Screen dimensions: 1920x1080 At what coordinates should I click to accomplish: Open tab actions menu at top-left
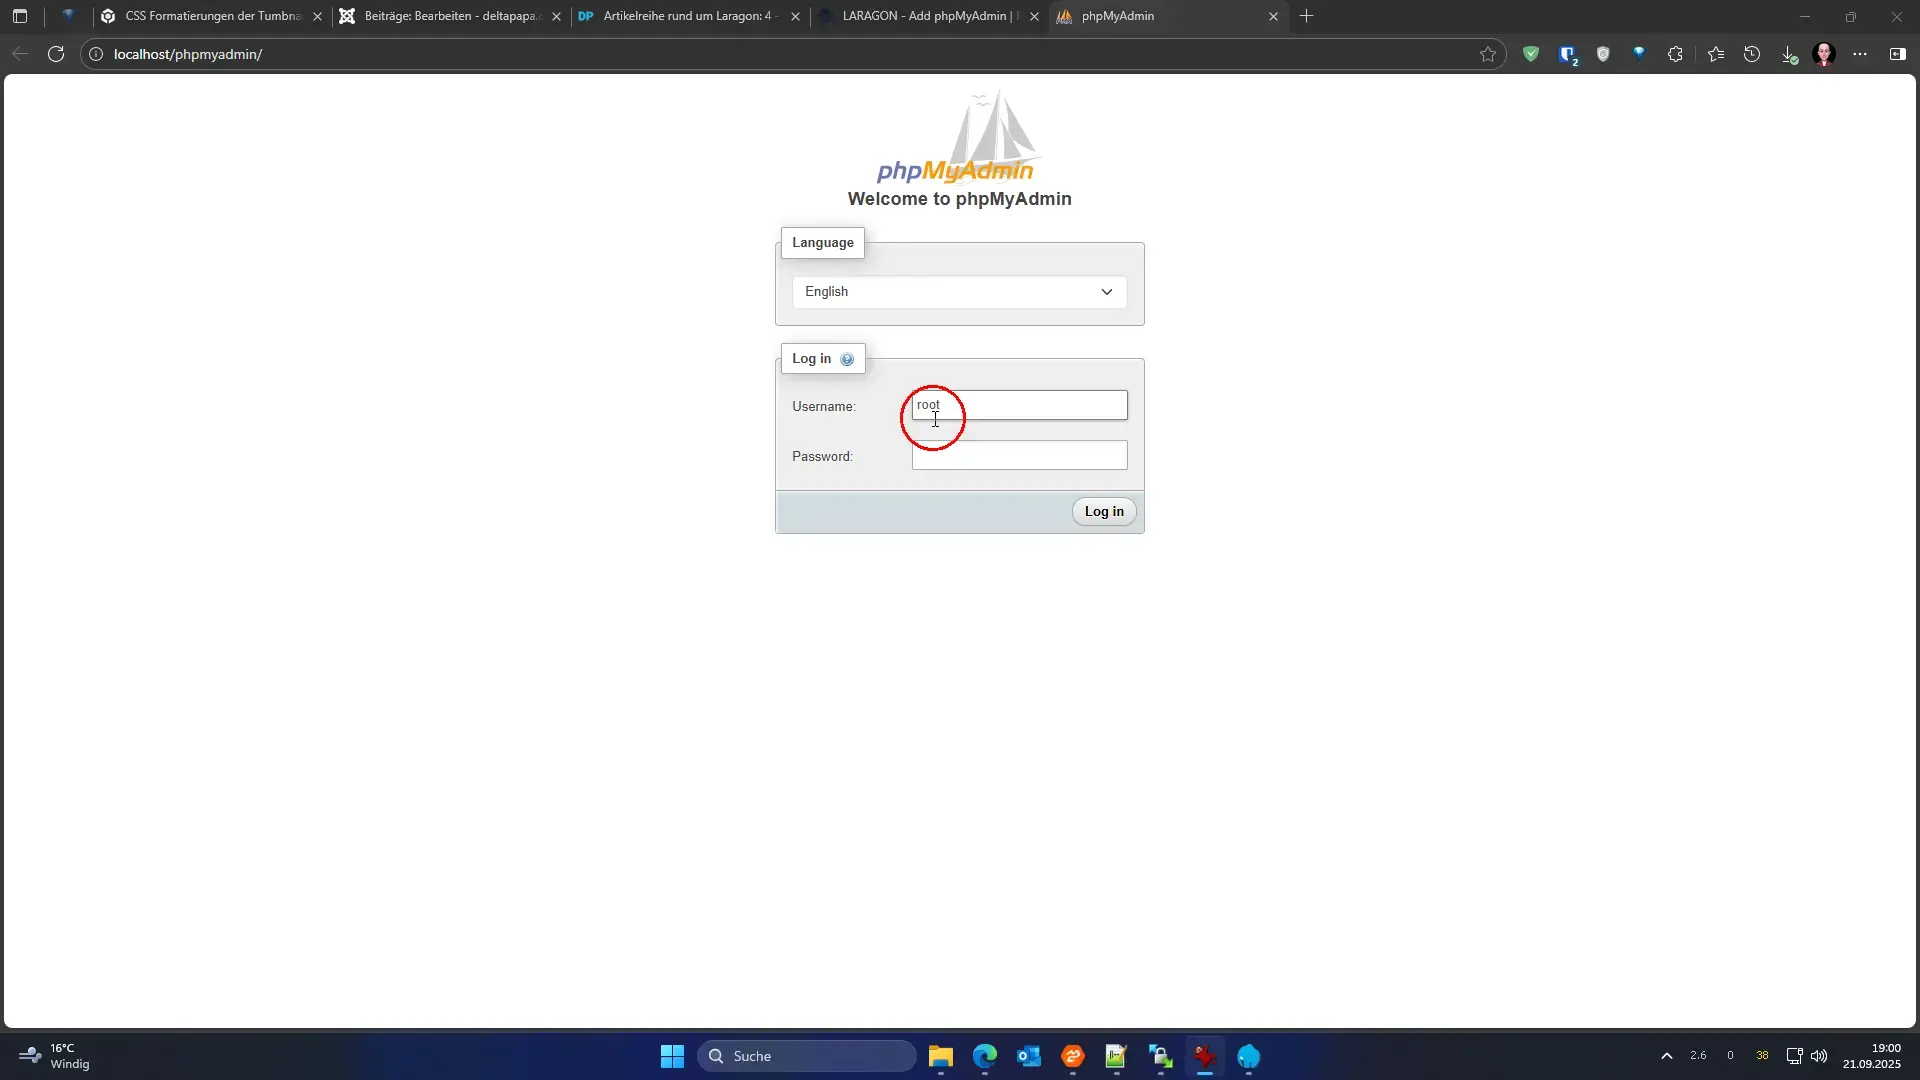click(x=20, y=16)
